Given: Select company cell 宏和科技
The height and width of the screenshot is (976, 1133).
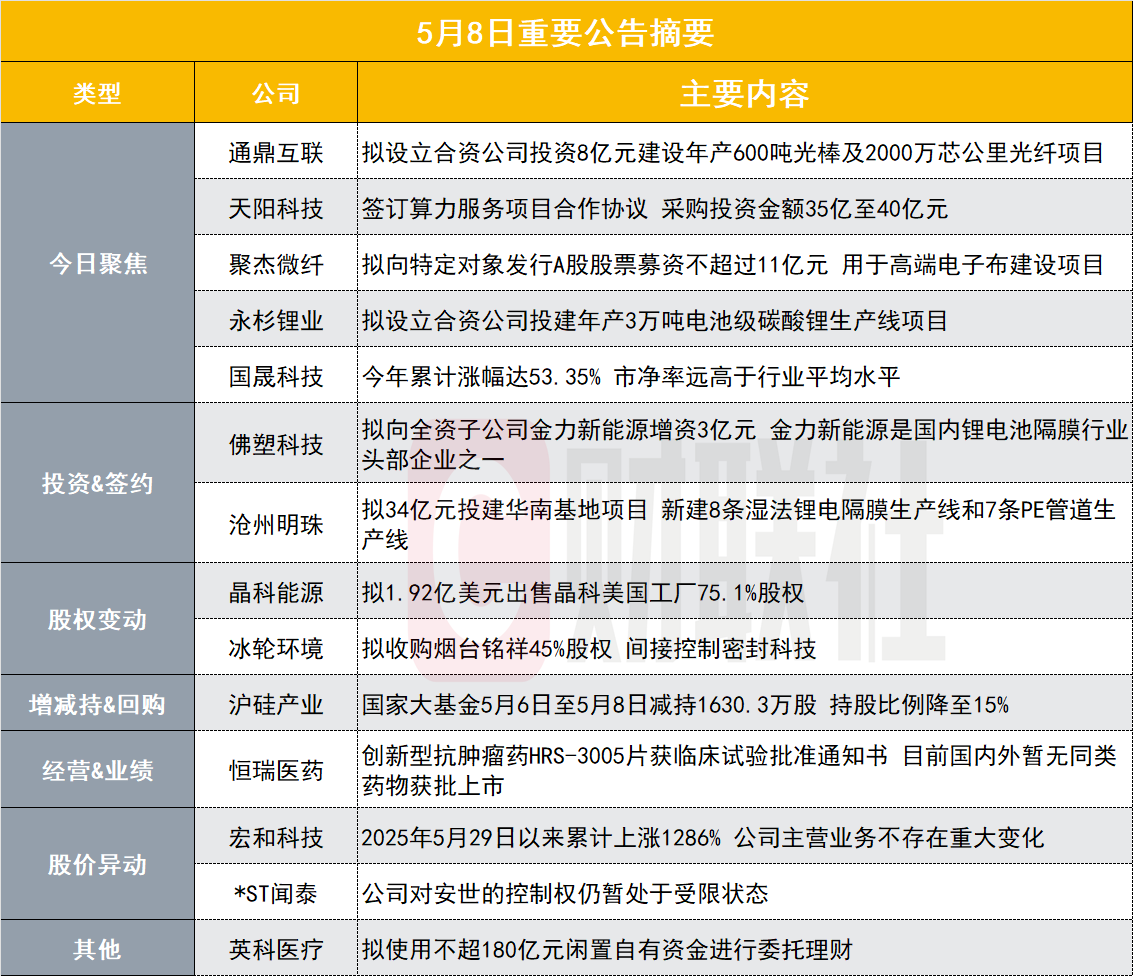Looking at the screenshot, I should point(276,837).
